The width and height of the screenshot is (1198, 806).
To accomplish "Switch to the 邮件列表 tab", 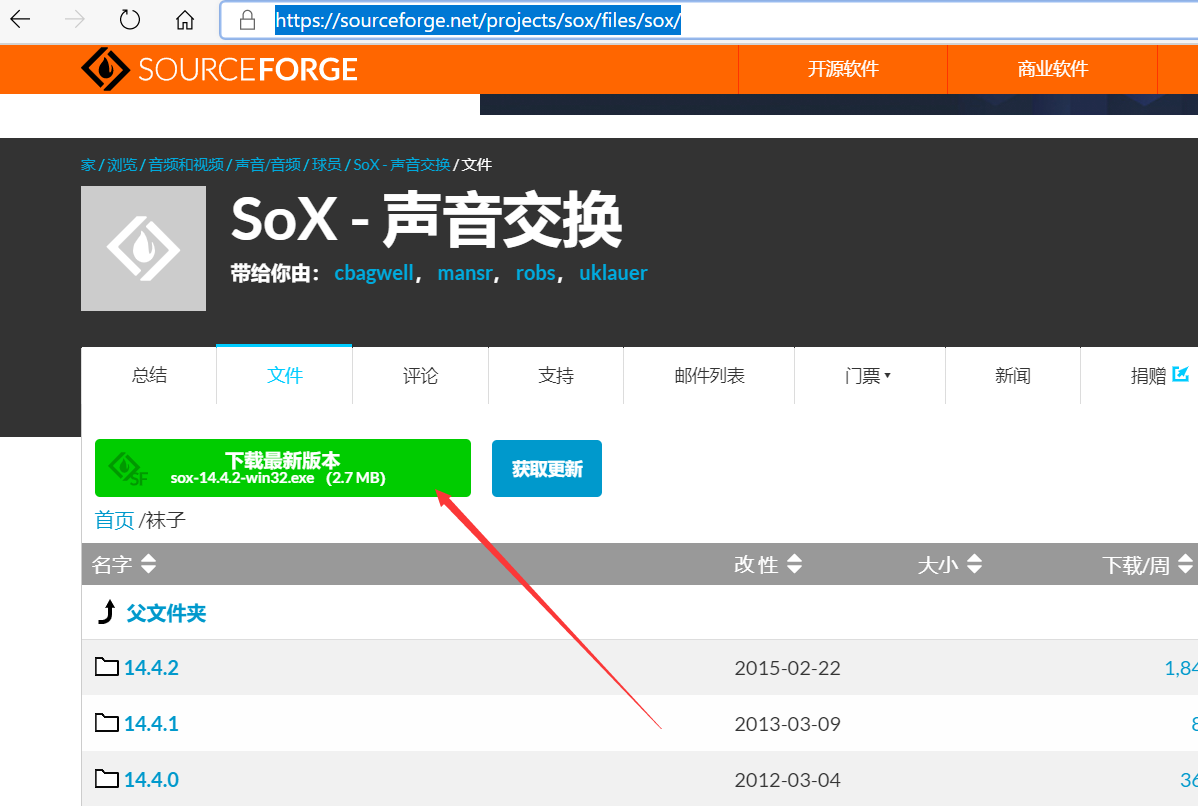I will pos(709,375).
